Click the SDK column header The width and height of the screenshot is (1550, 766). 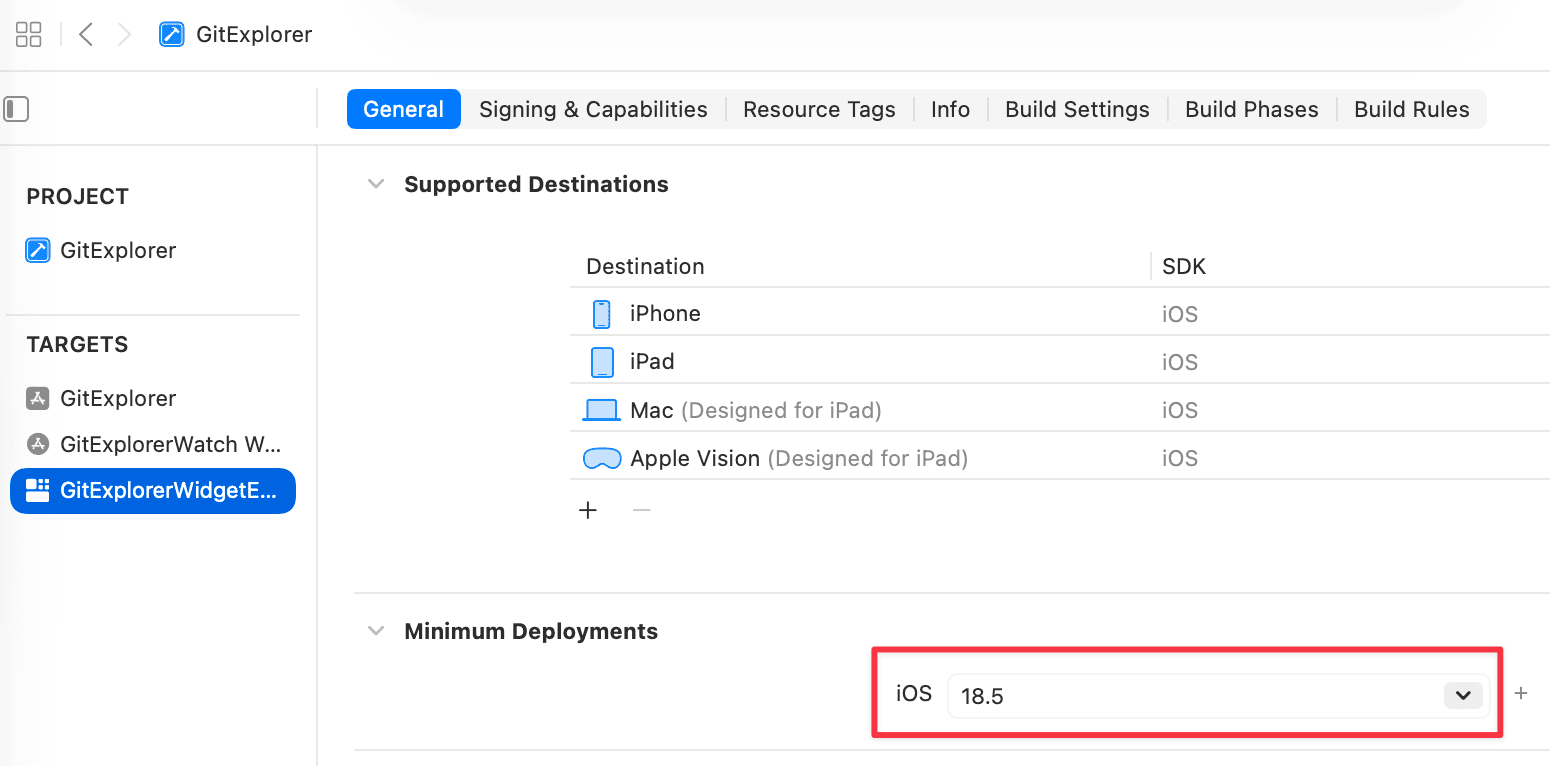click(x=1184, y=266)
